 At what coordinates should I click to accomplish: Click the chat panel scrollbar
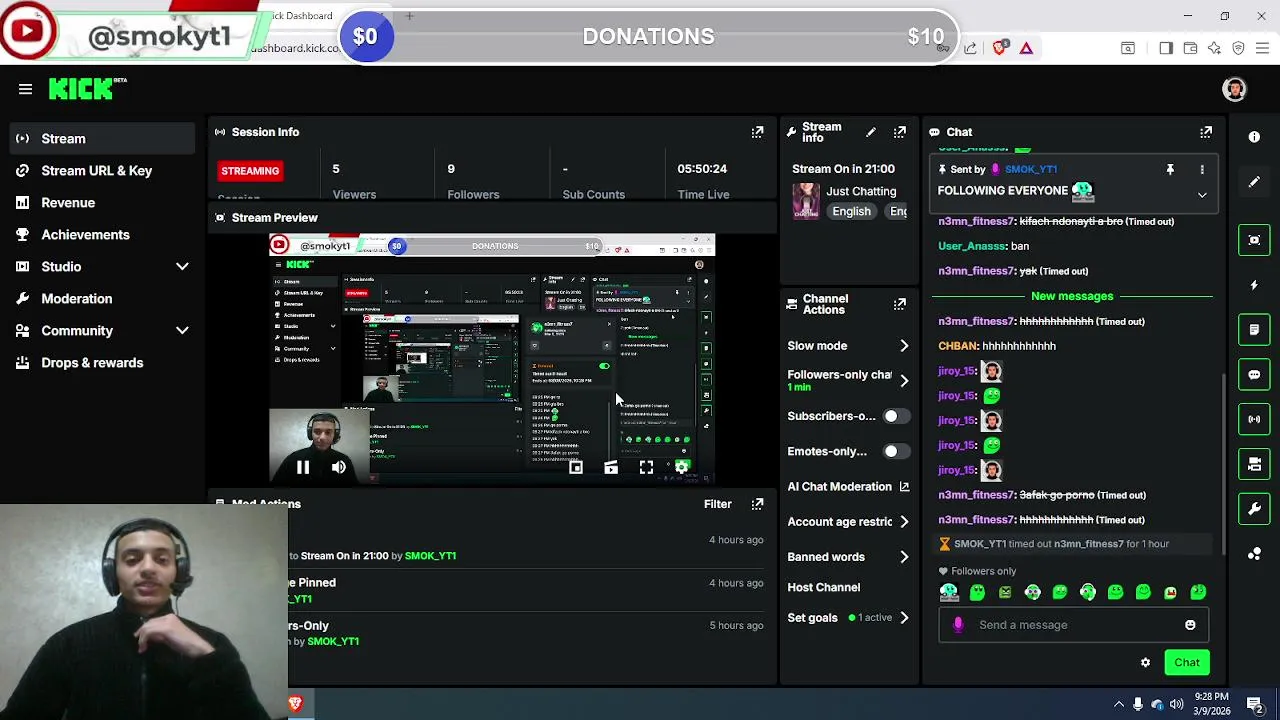pyautogui.click(x=1224, y=462)
